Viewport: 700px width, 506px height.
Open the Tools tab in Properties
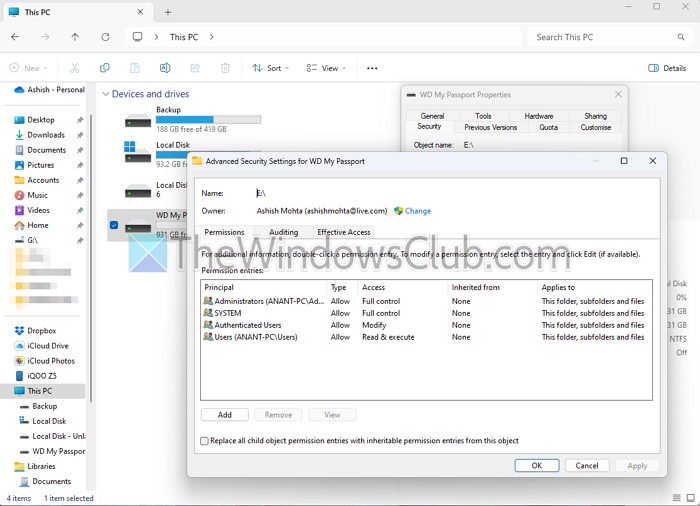[483, 116]
